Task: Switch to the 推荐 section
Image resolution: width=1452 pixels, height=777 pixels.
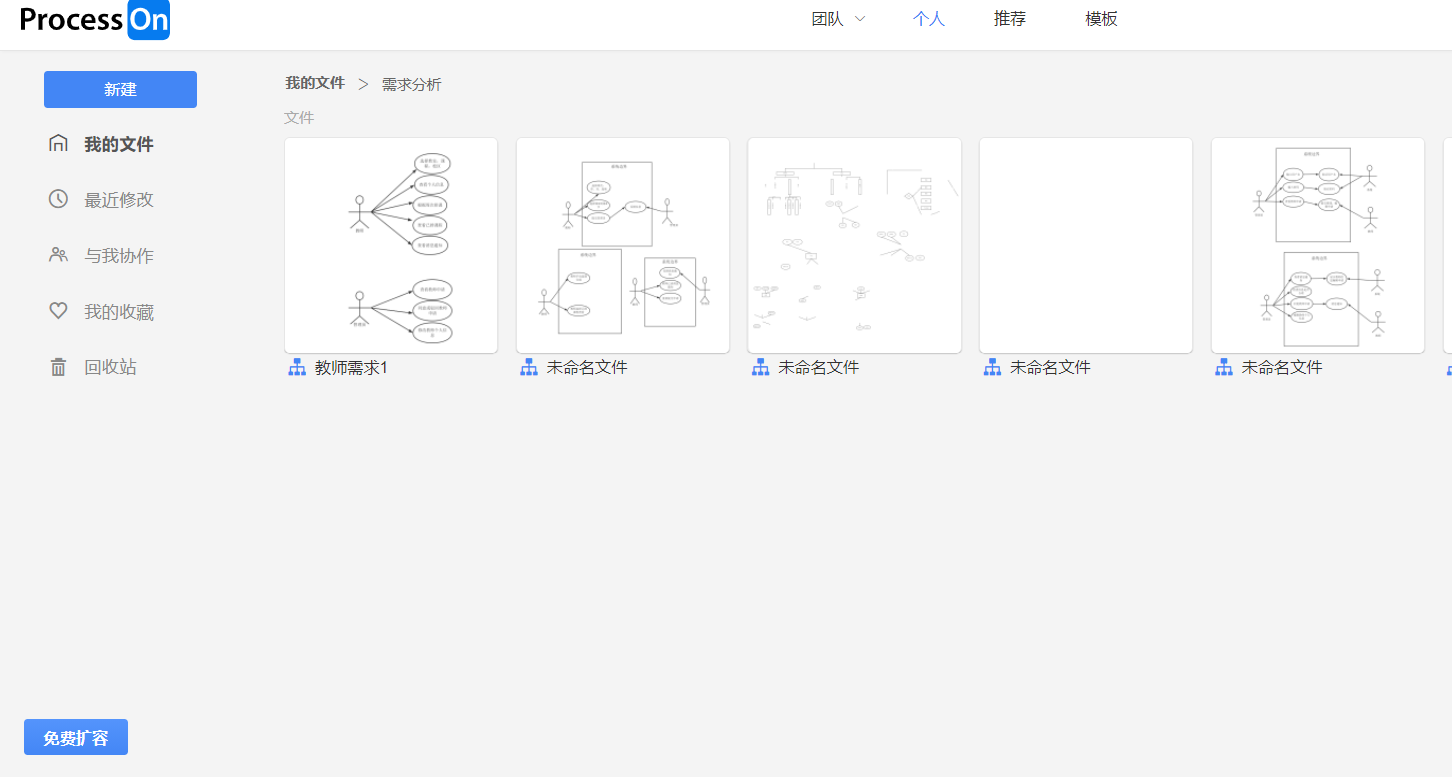Action: [1009, 18]
